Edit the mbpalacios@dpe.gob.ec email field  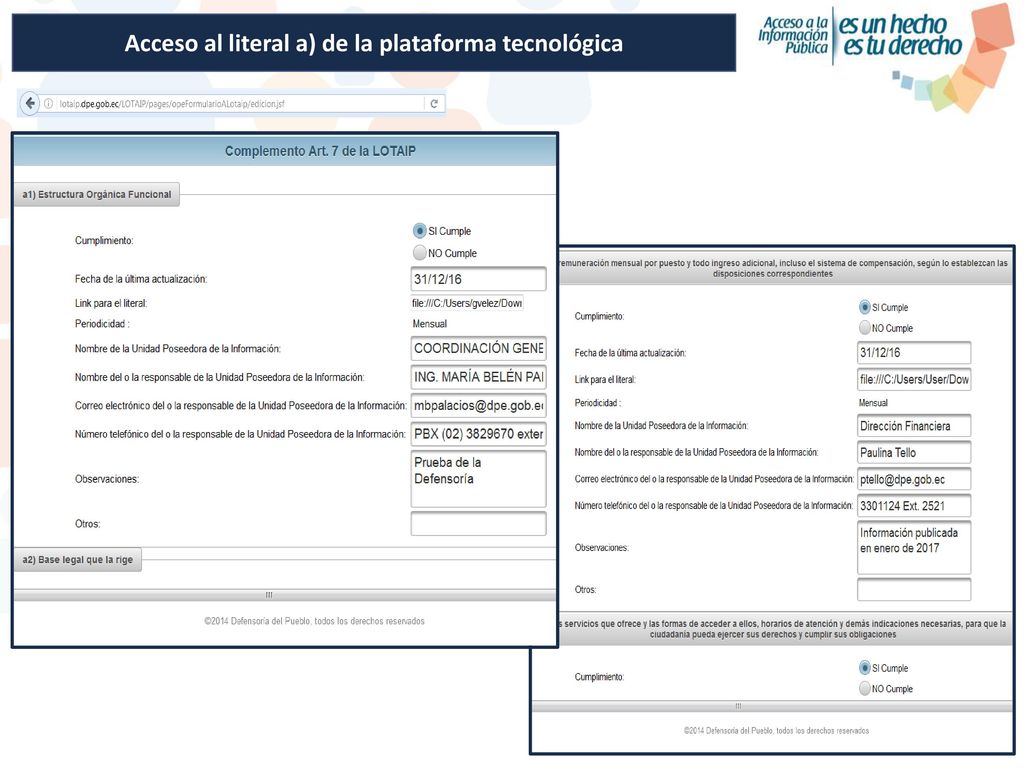(479, 406)
